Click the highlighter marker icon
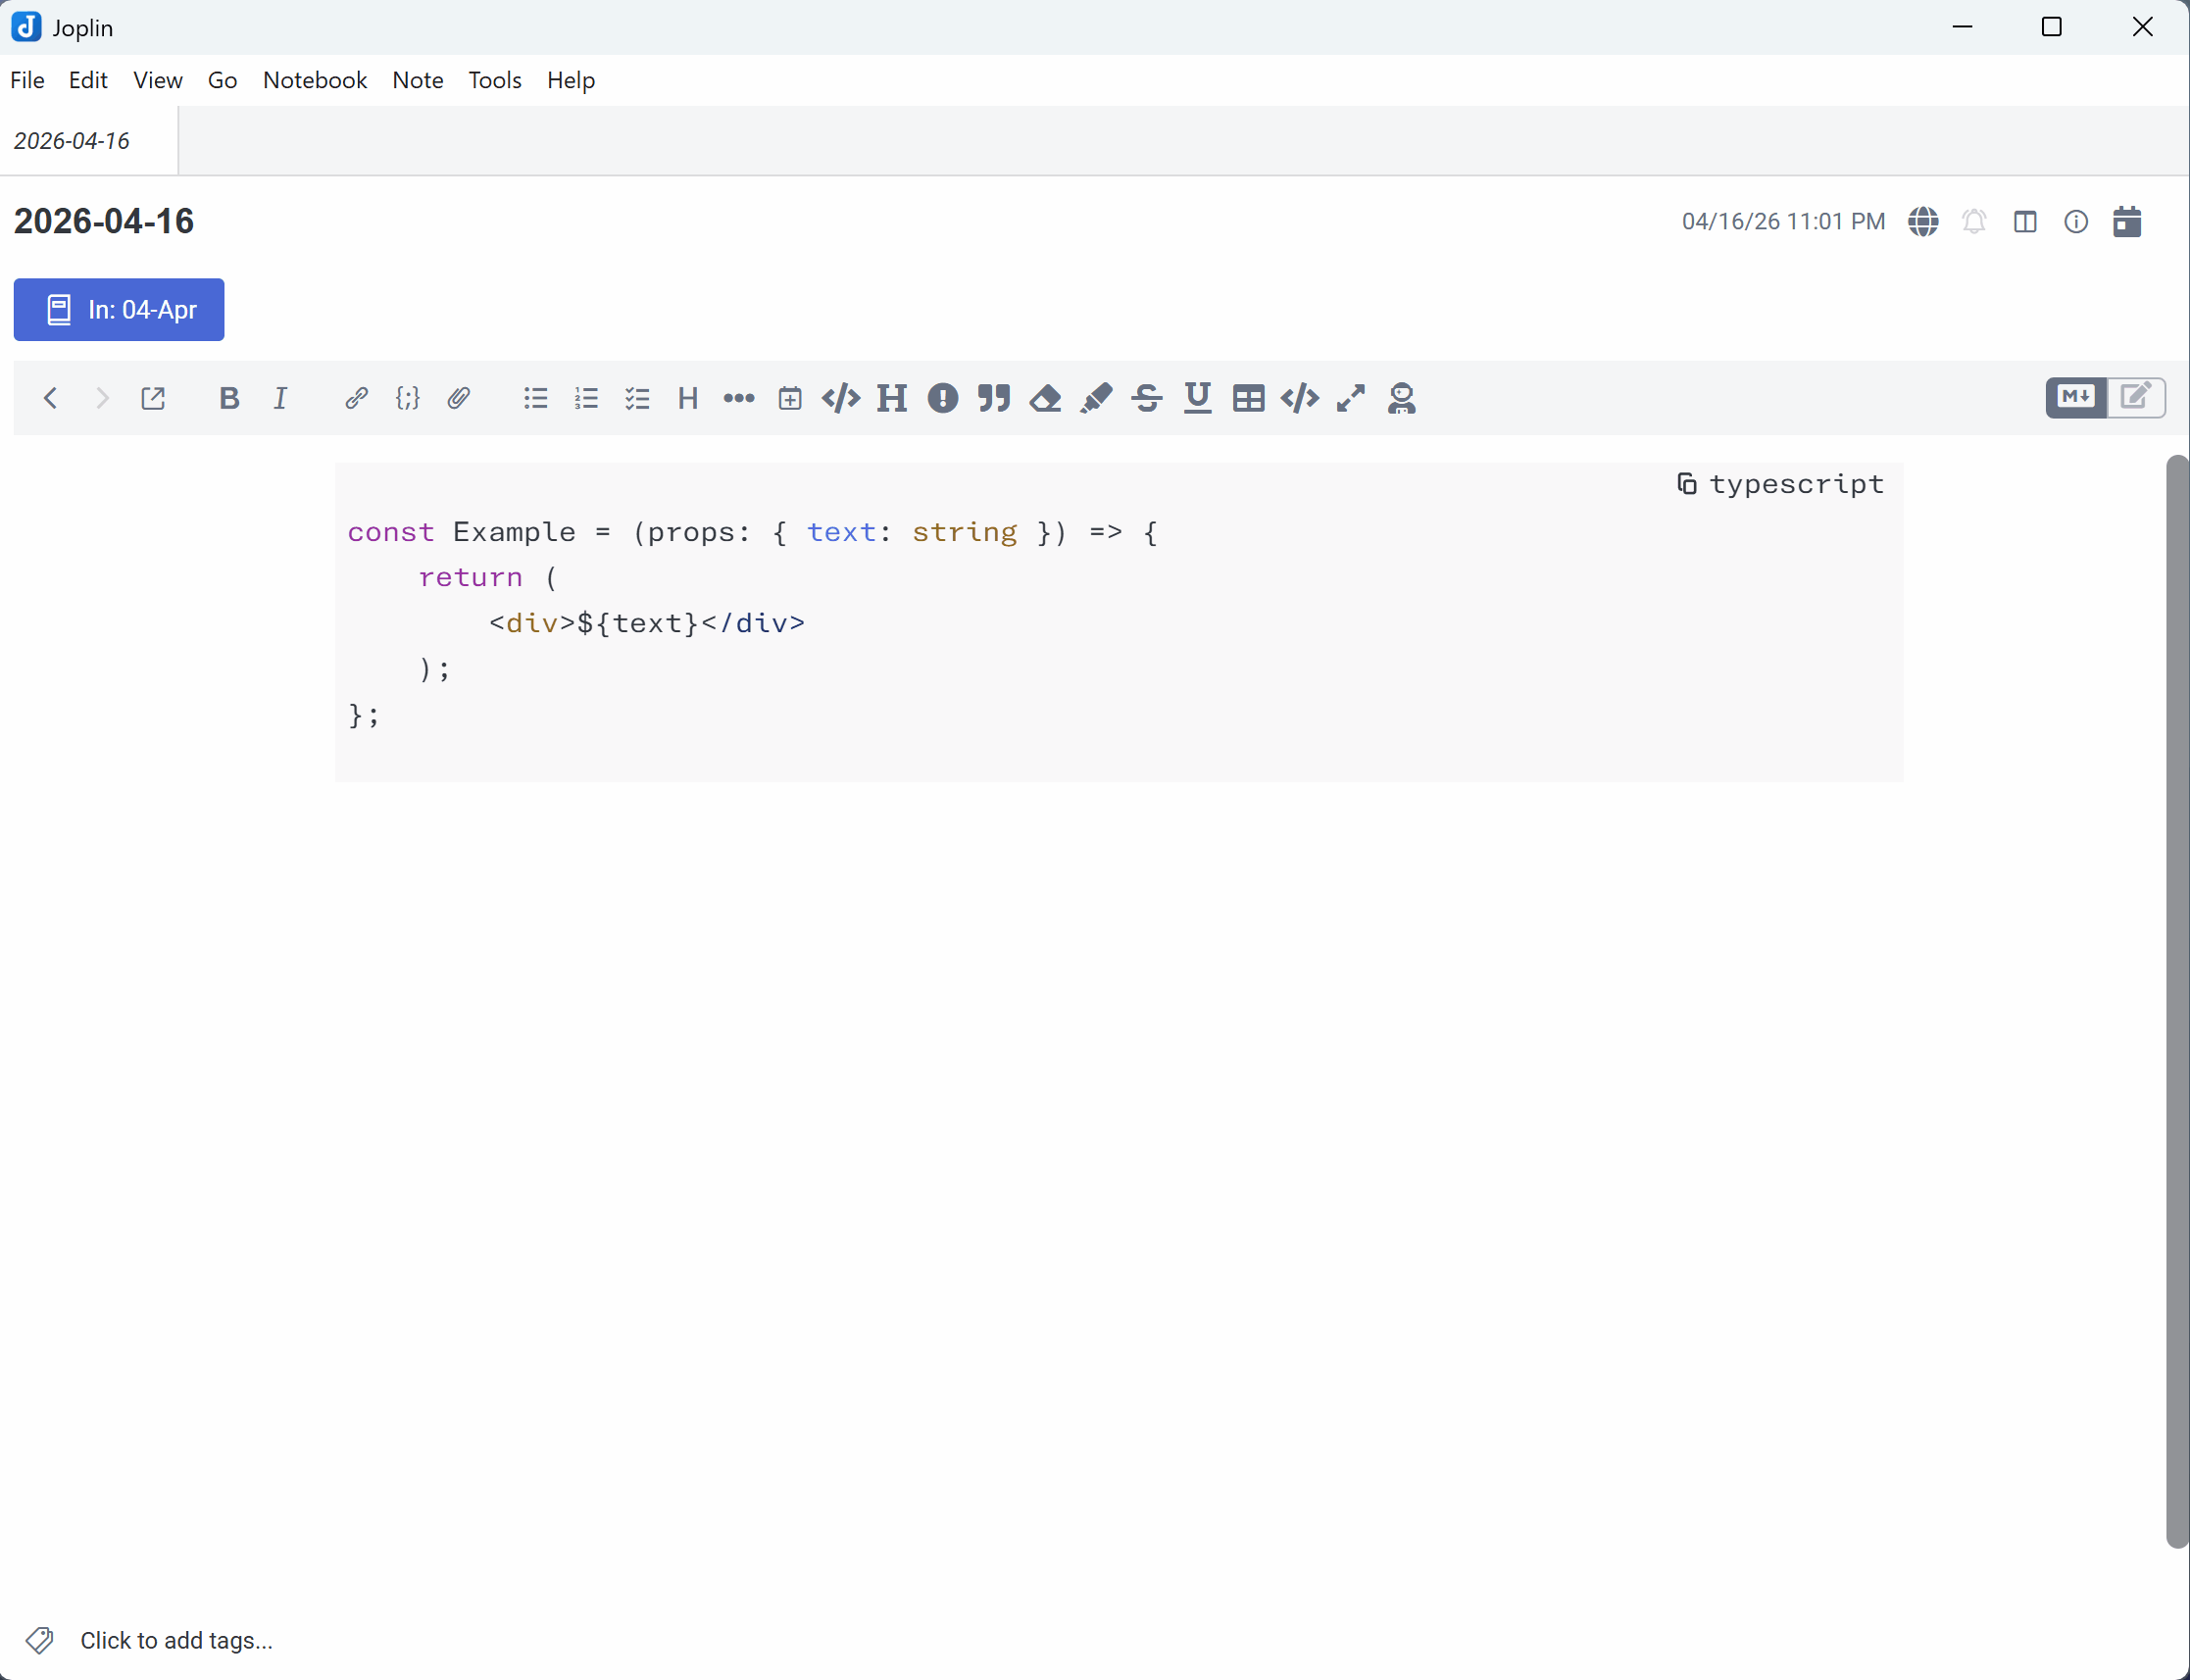The image size is (2190, 1680). click(1096, 398)
